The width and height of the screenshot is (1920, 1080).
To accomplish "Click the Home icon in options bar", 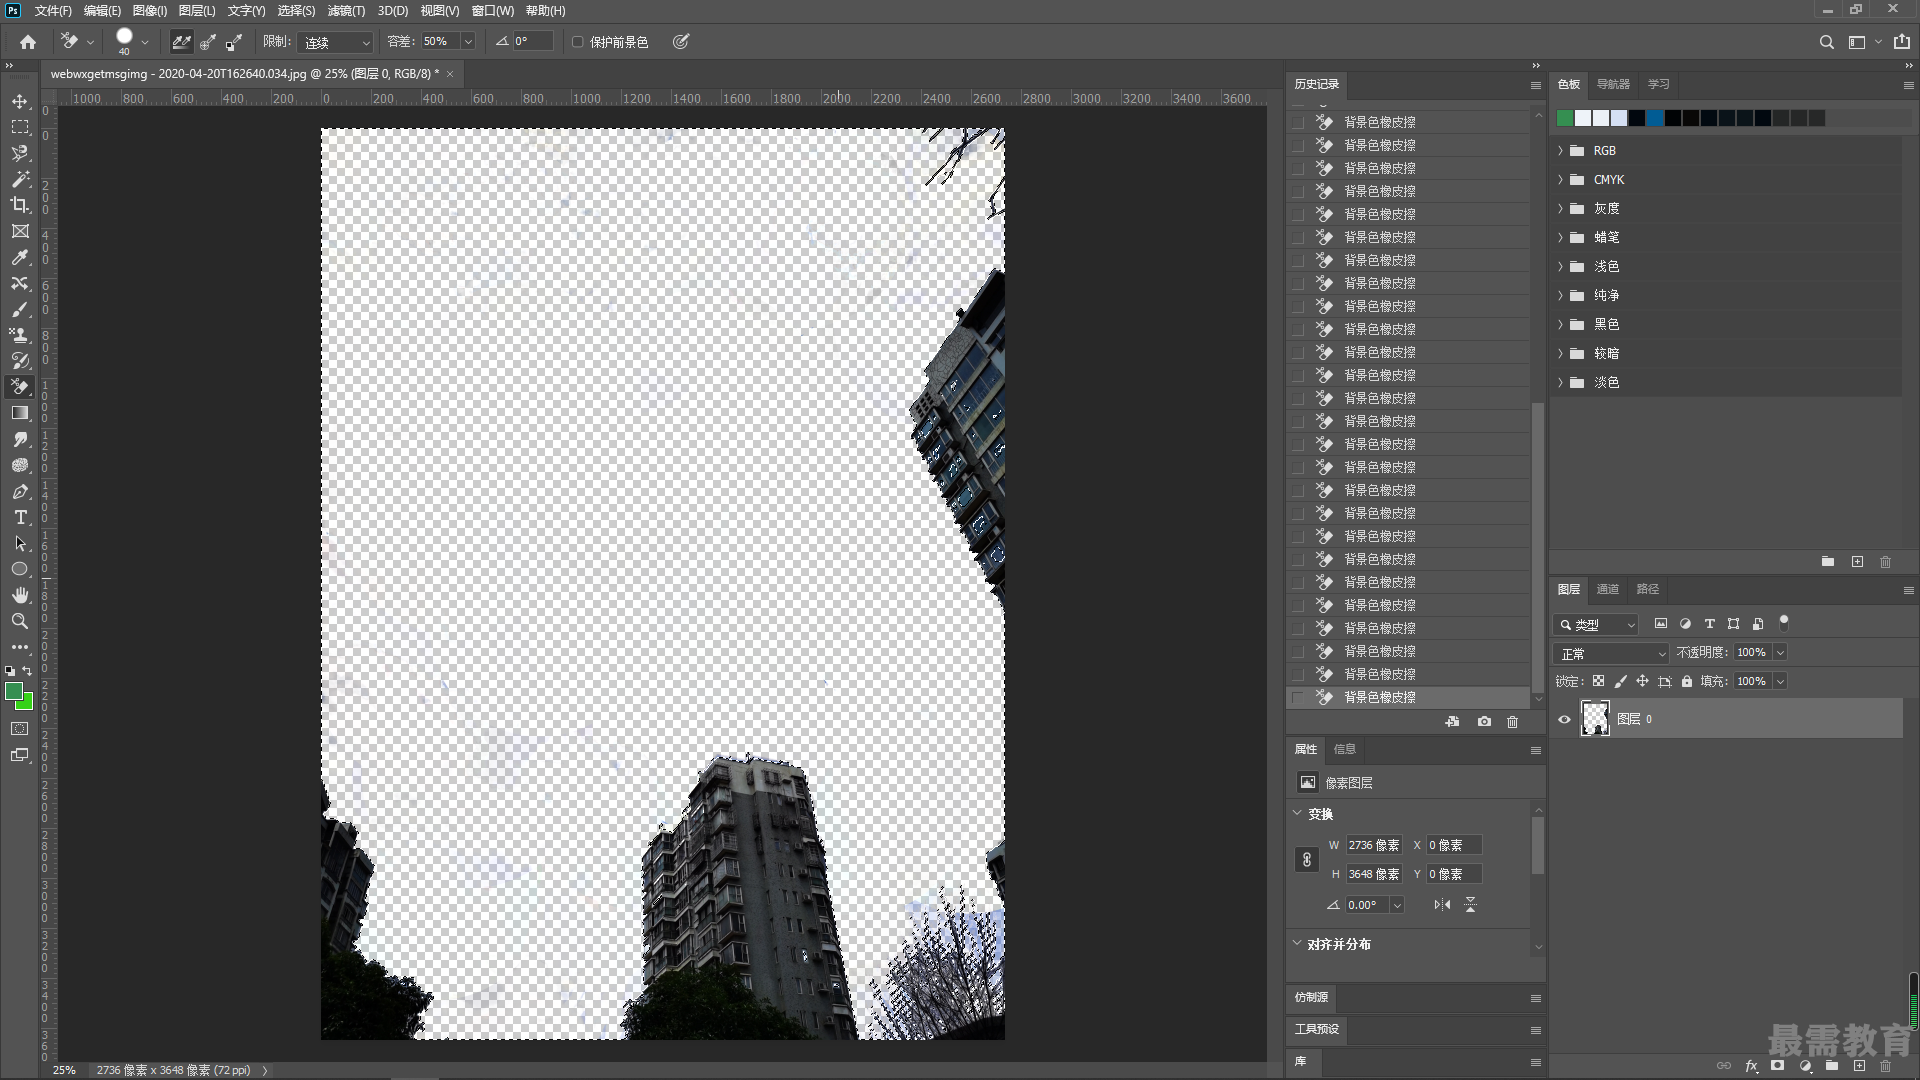I will pyautogui.click(x=28, y=42).
